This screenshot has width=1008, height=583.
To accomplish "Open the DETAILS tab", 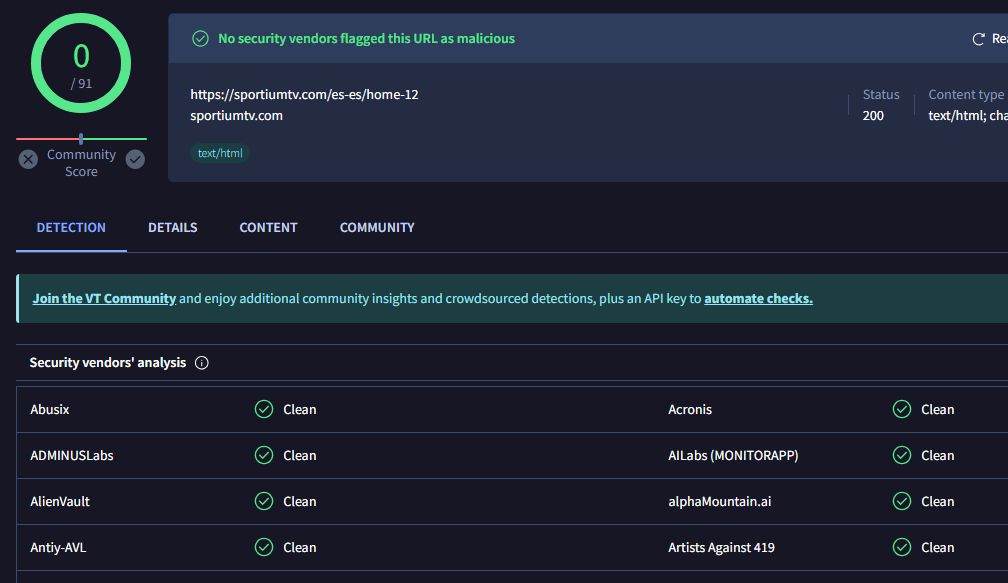I will (x=173, y=228).
